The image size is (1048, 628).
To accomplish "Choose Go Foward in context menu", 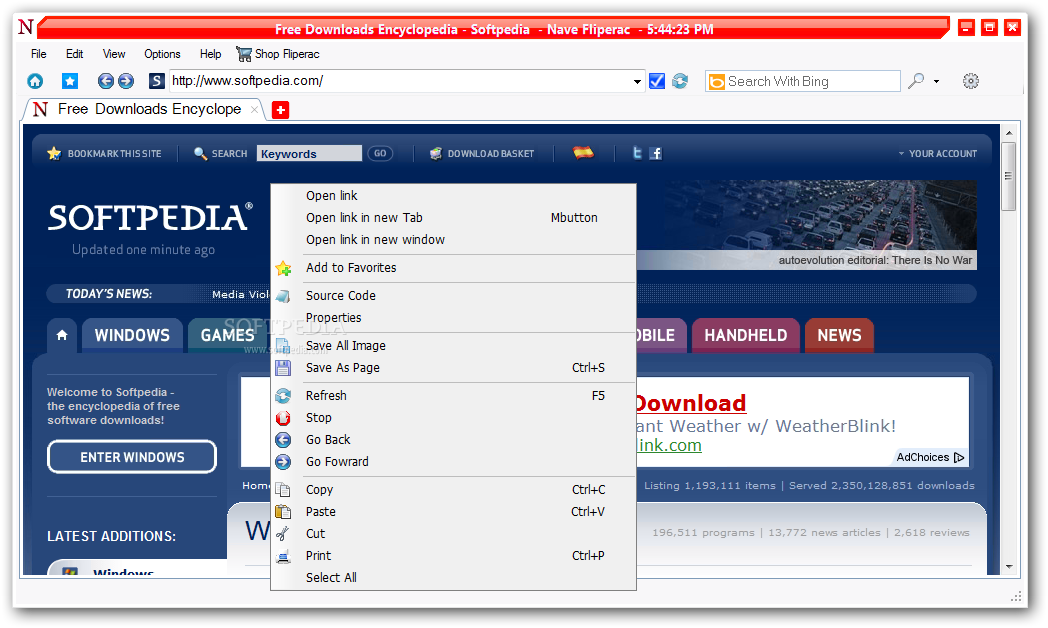I will coord(453,462).
